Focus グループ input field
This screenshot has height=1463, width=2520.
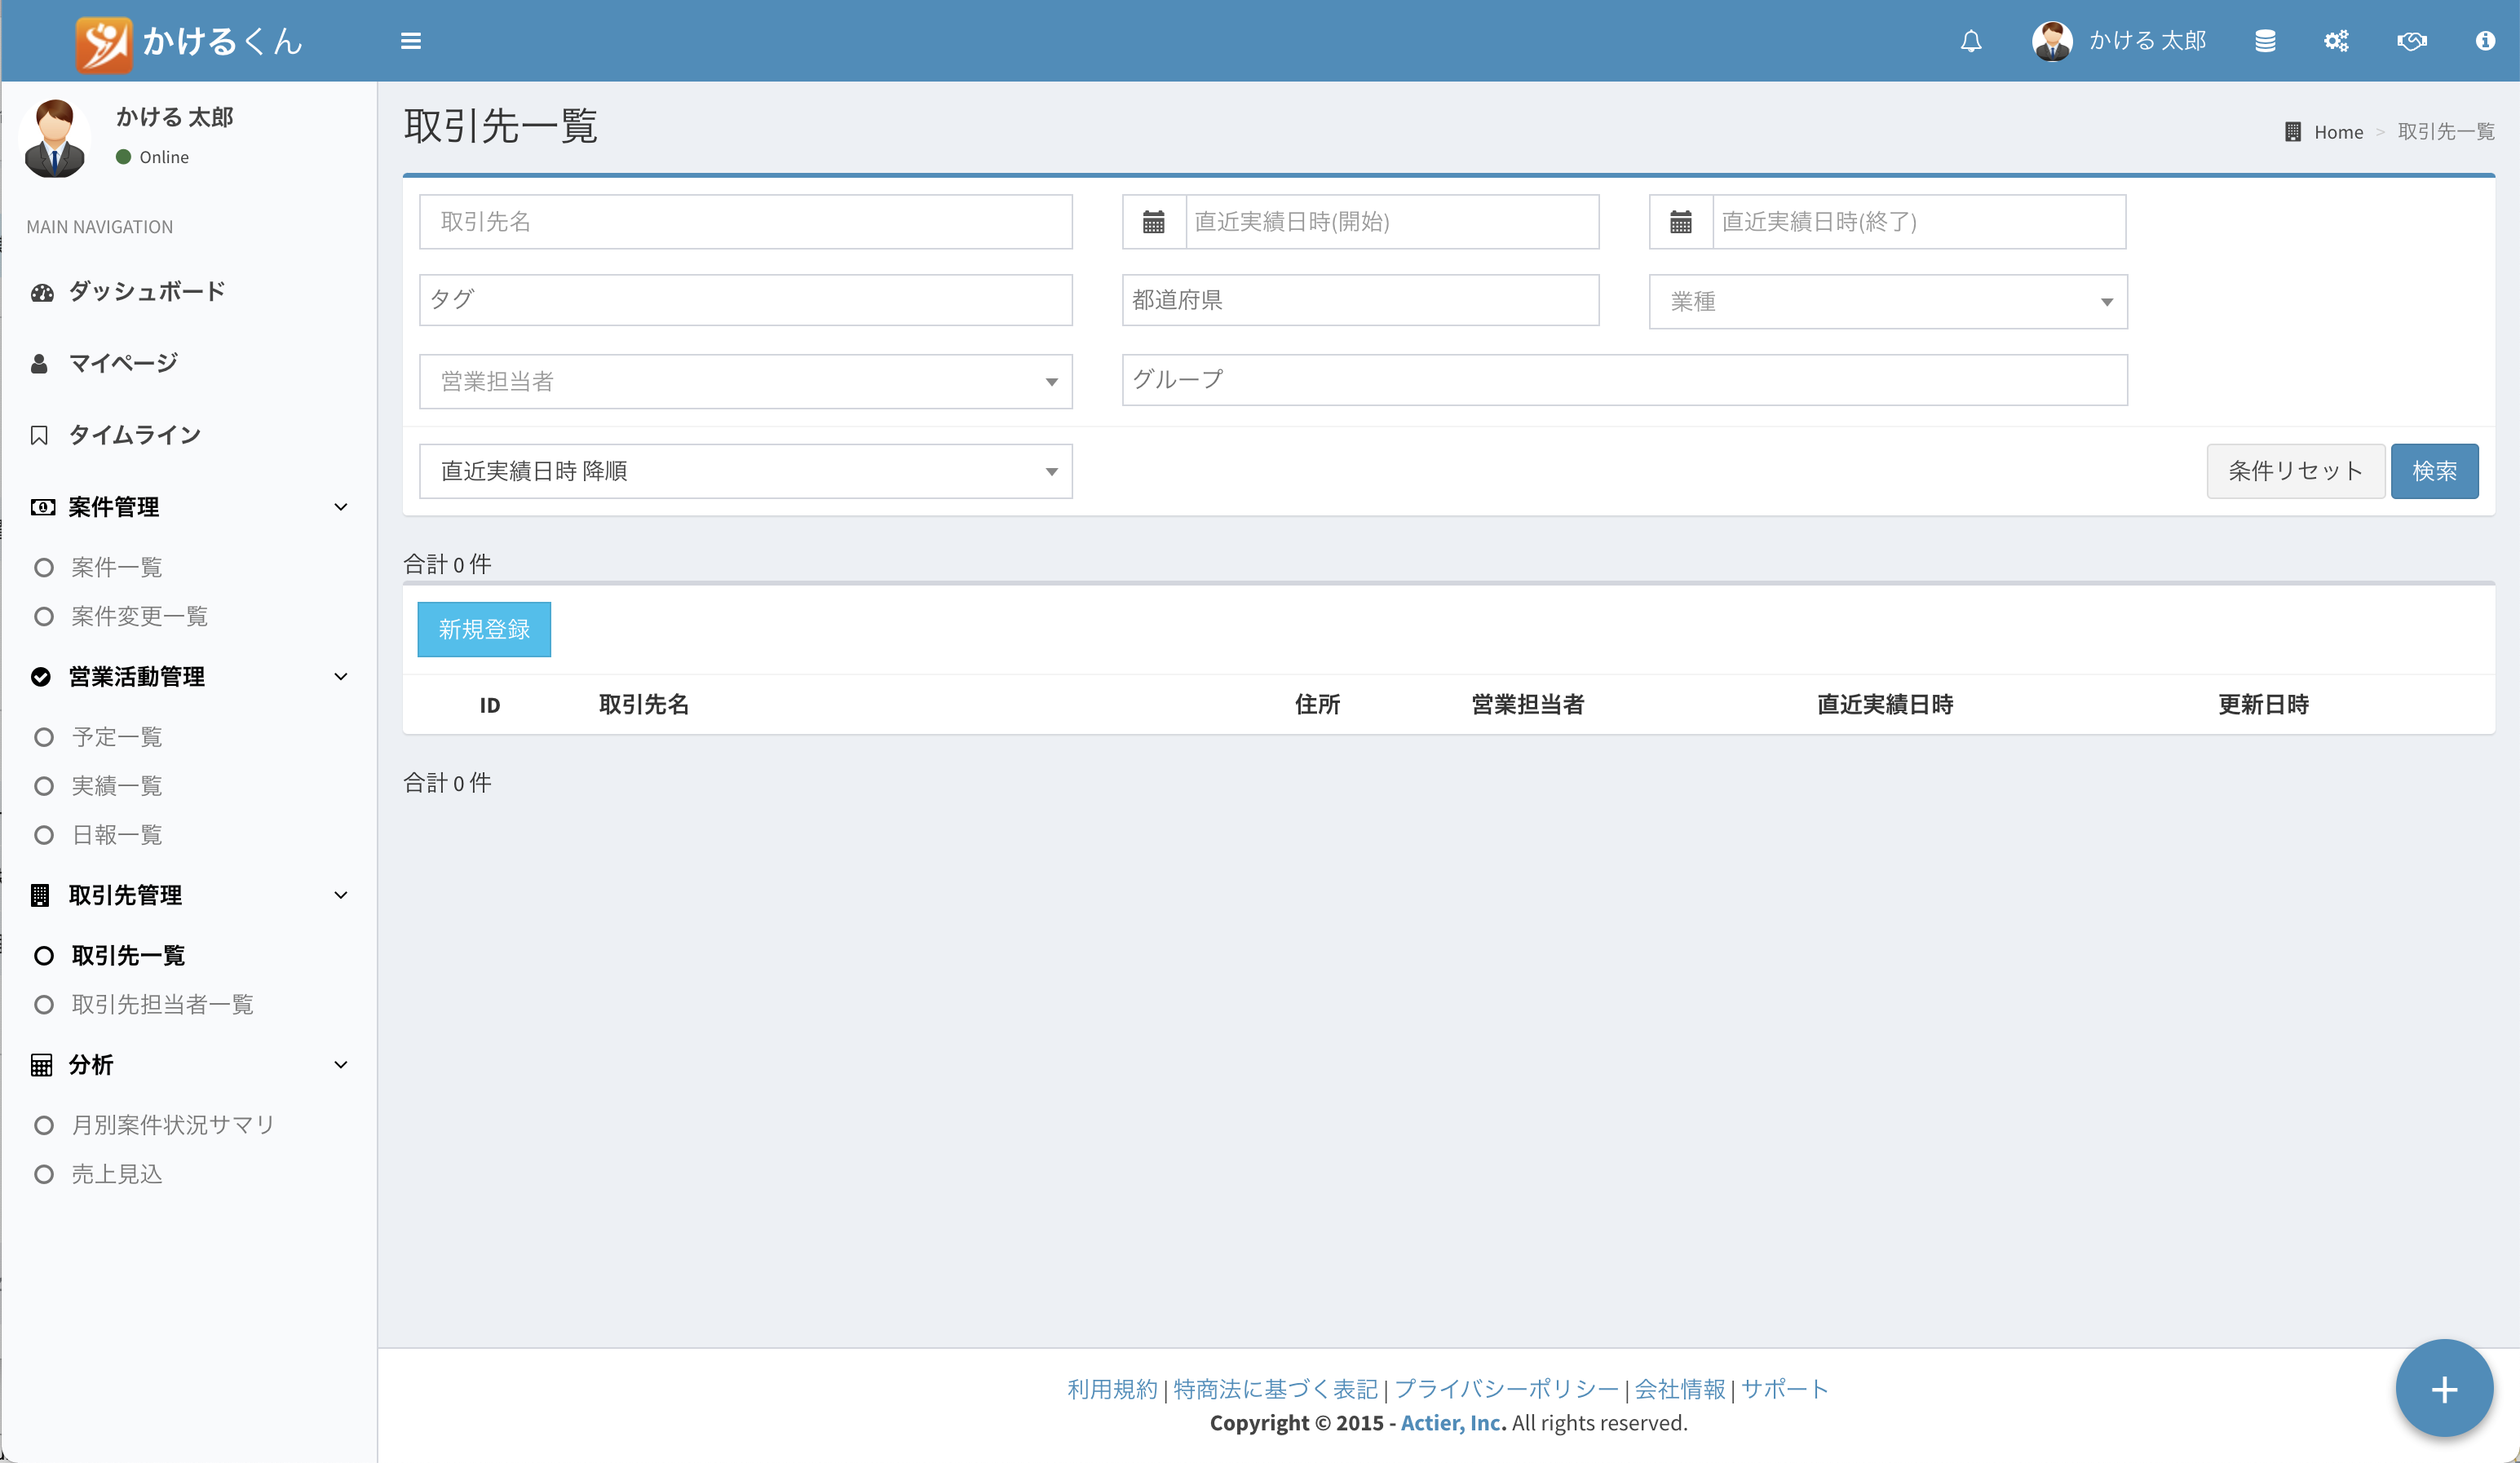click(1624, 380)
